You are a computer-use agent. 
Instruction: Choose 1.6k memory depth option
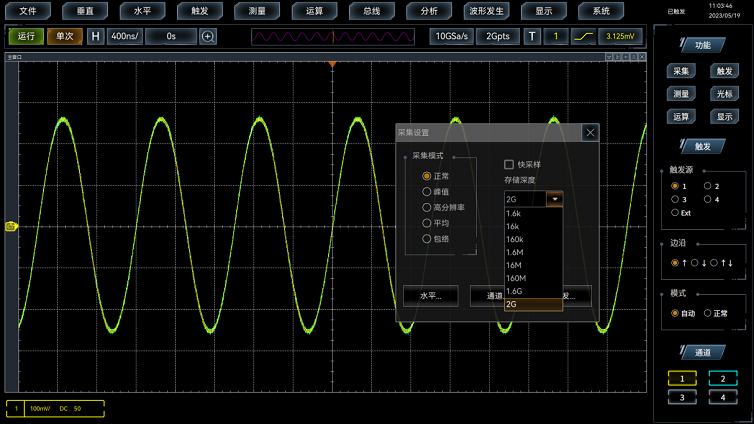tap(515, 213)
